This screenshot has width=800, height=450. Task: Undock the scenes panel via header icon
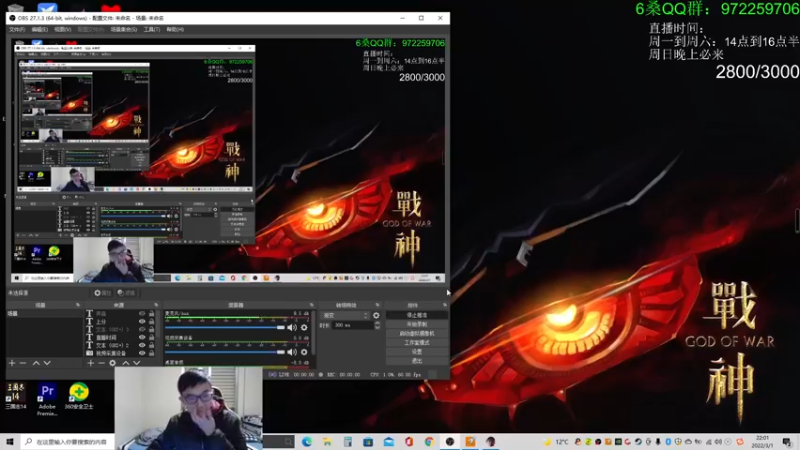tap(78, 305)
